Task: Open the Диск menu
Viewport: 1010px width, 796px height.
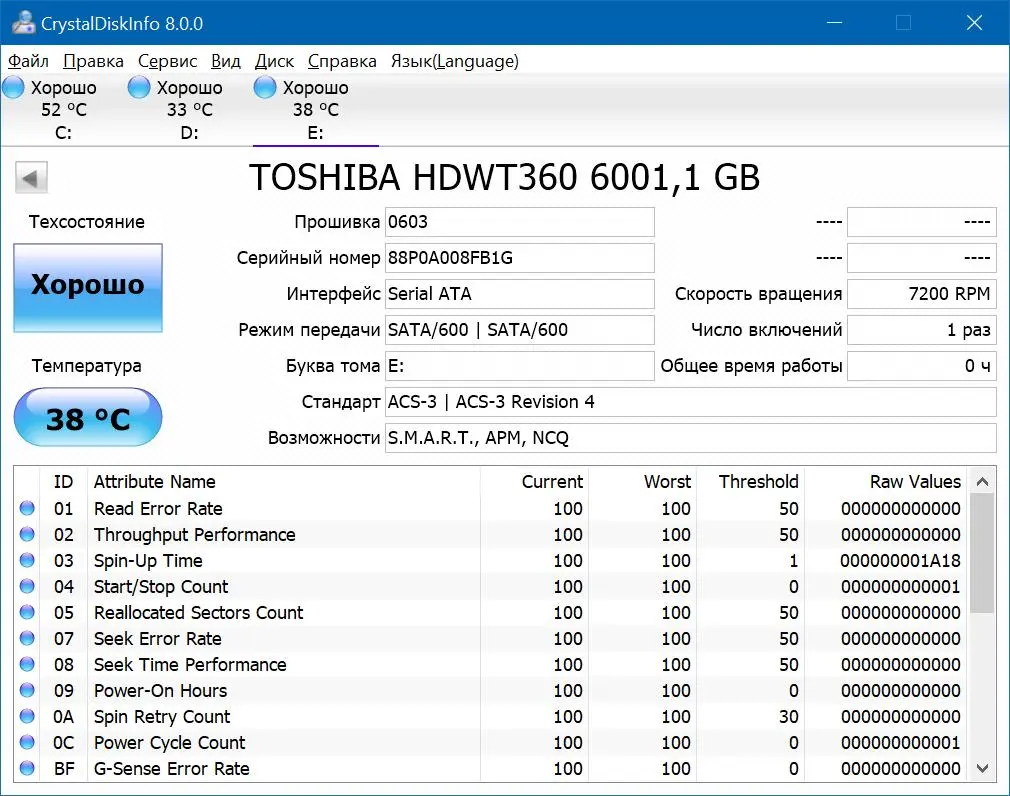Action: pos(274,61)
